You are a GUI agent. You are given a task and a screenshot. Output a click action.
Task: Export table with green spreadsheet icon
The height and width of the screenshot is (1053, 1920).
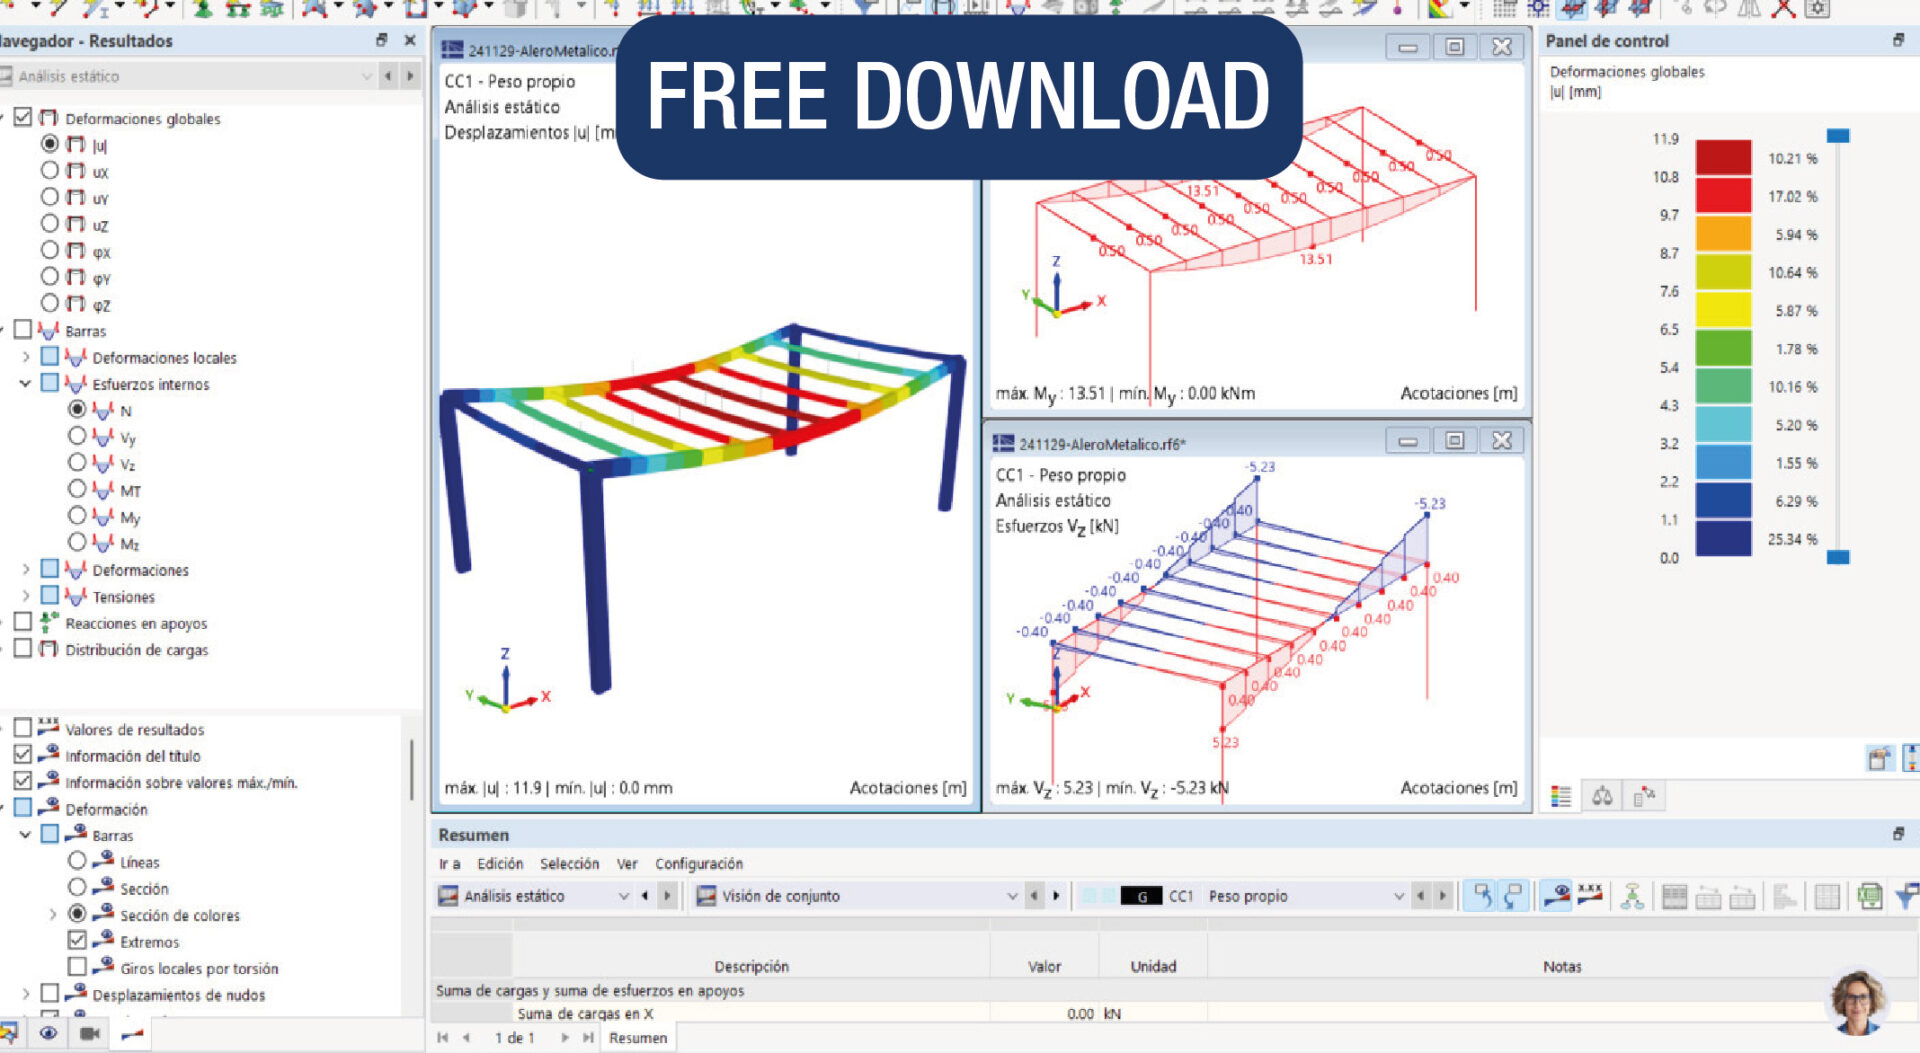[x=1869, y=896]
